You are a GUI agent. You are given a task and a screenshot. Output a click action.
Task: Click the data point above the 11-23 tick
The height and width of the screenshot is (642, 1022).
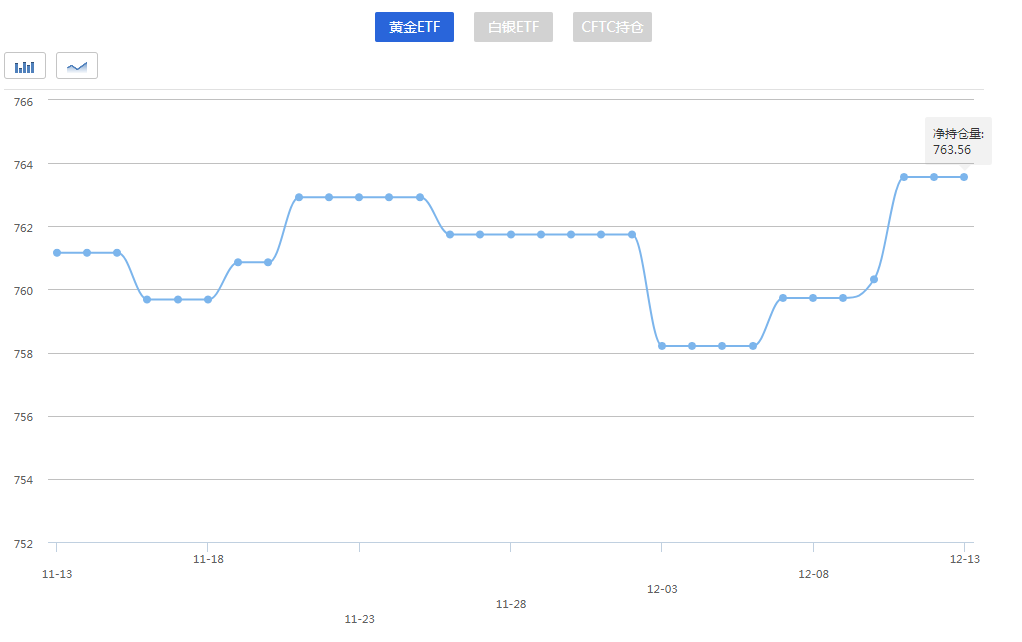[359, 197]
